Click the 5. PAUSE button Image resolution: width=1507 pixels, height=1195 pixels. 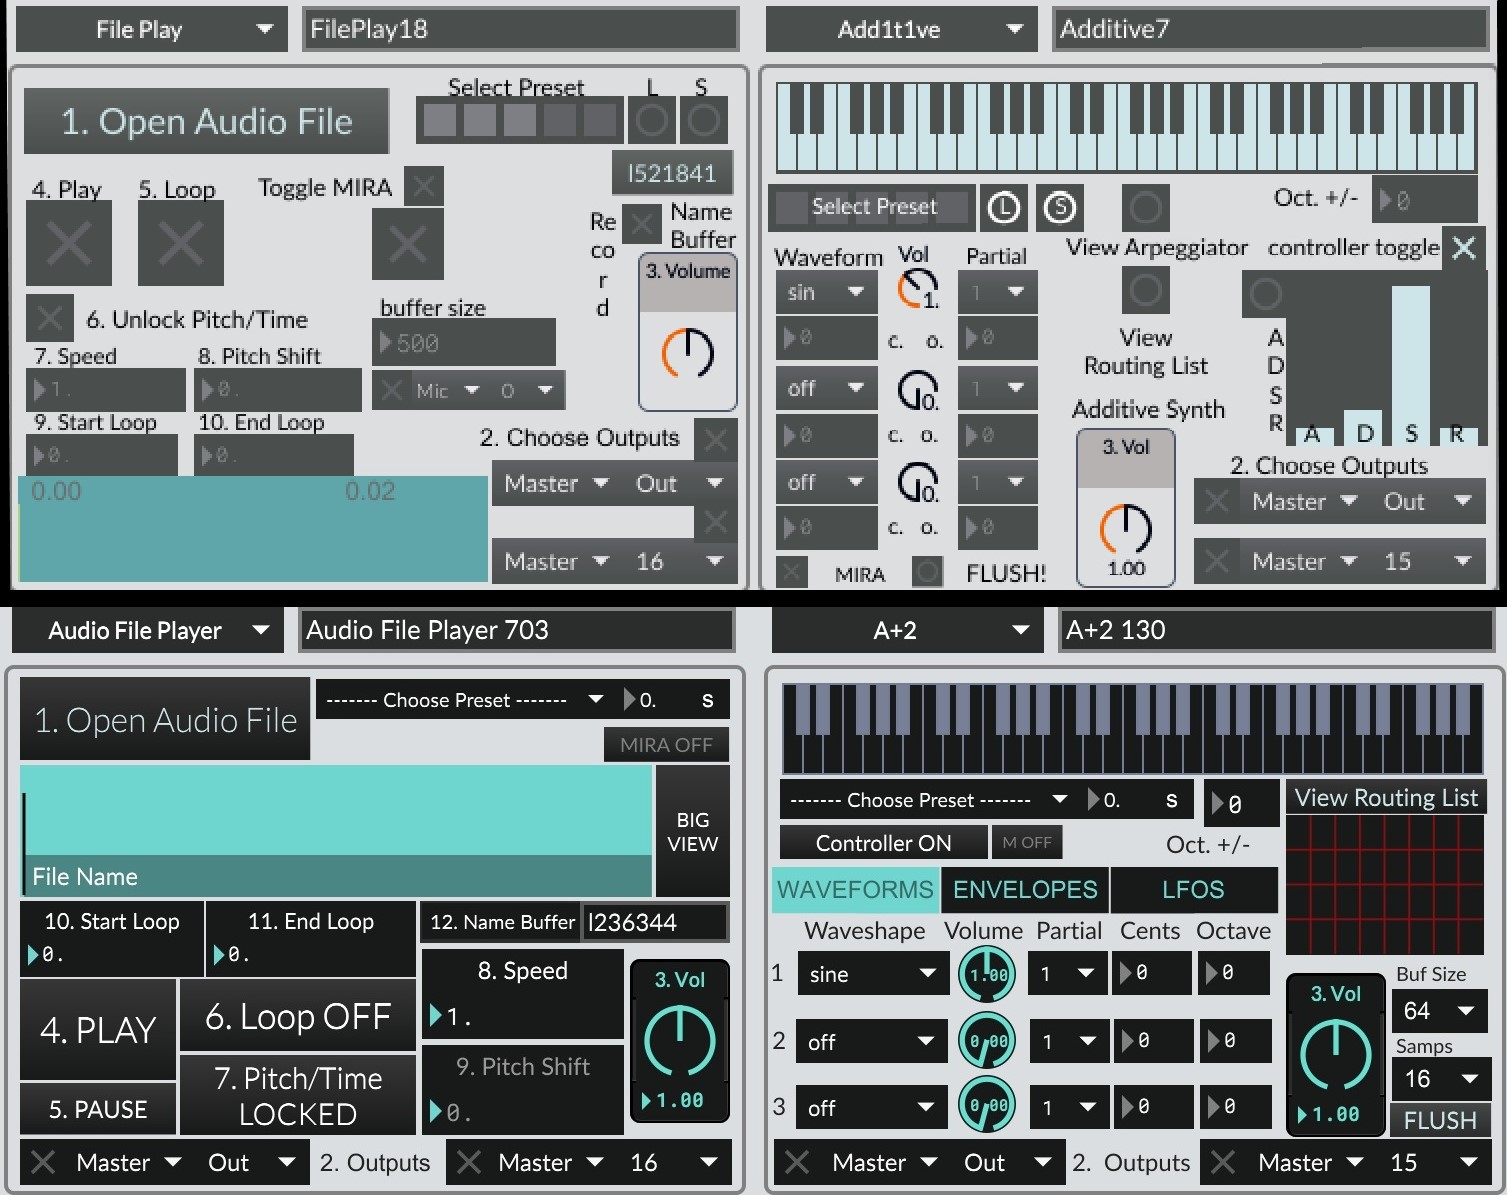[x=98, y=1109]
